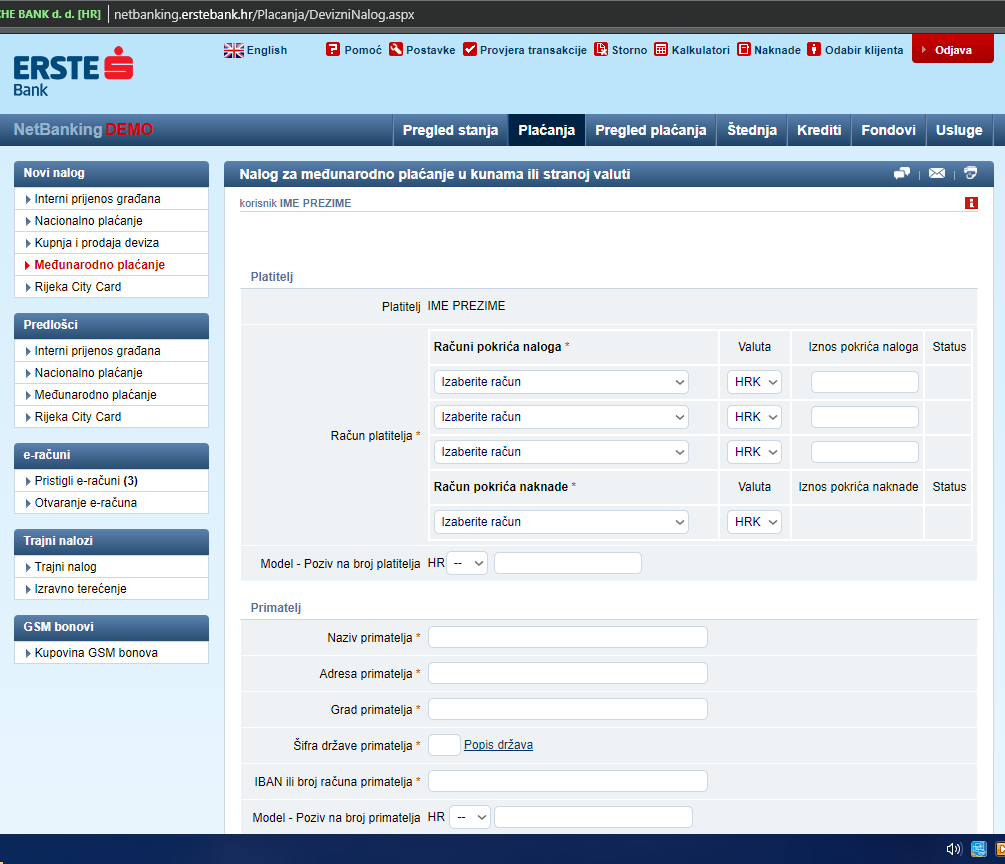Open the Kalkulatori calculator icon

pos(661,50)
